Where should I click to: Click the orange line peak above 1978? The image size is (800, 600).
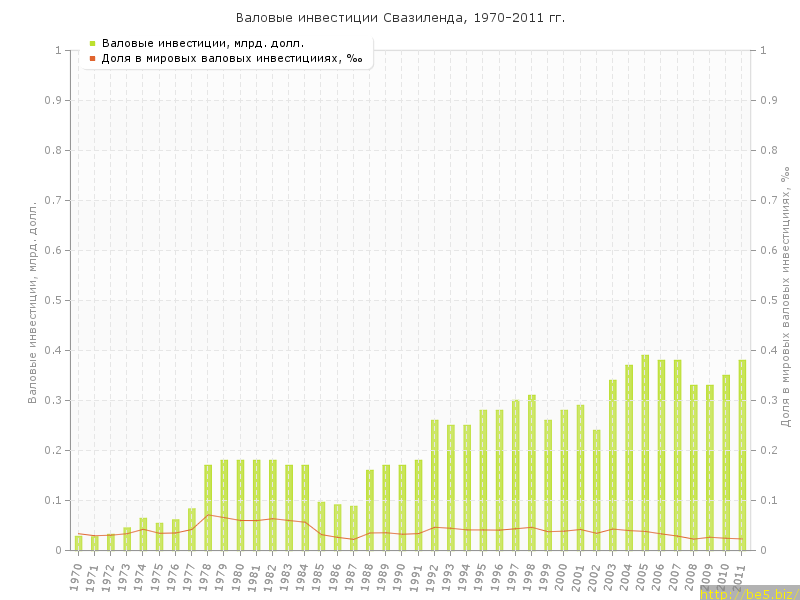pos(208,515)
